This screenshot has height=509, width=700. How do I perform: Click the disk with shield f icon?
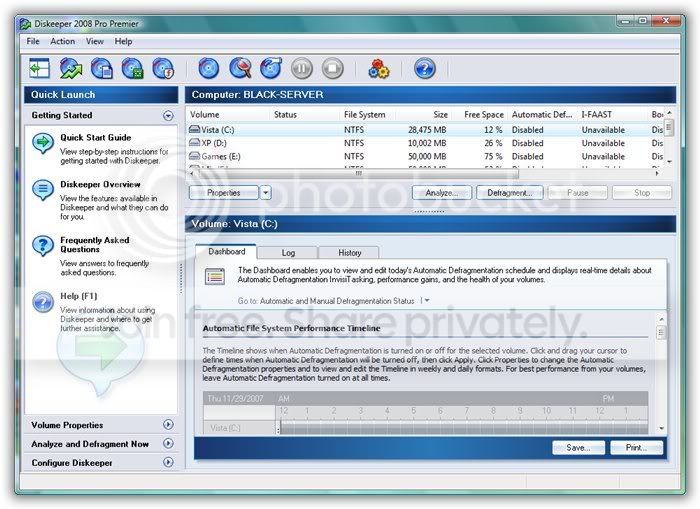163,68
